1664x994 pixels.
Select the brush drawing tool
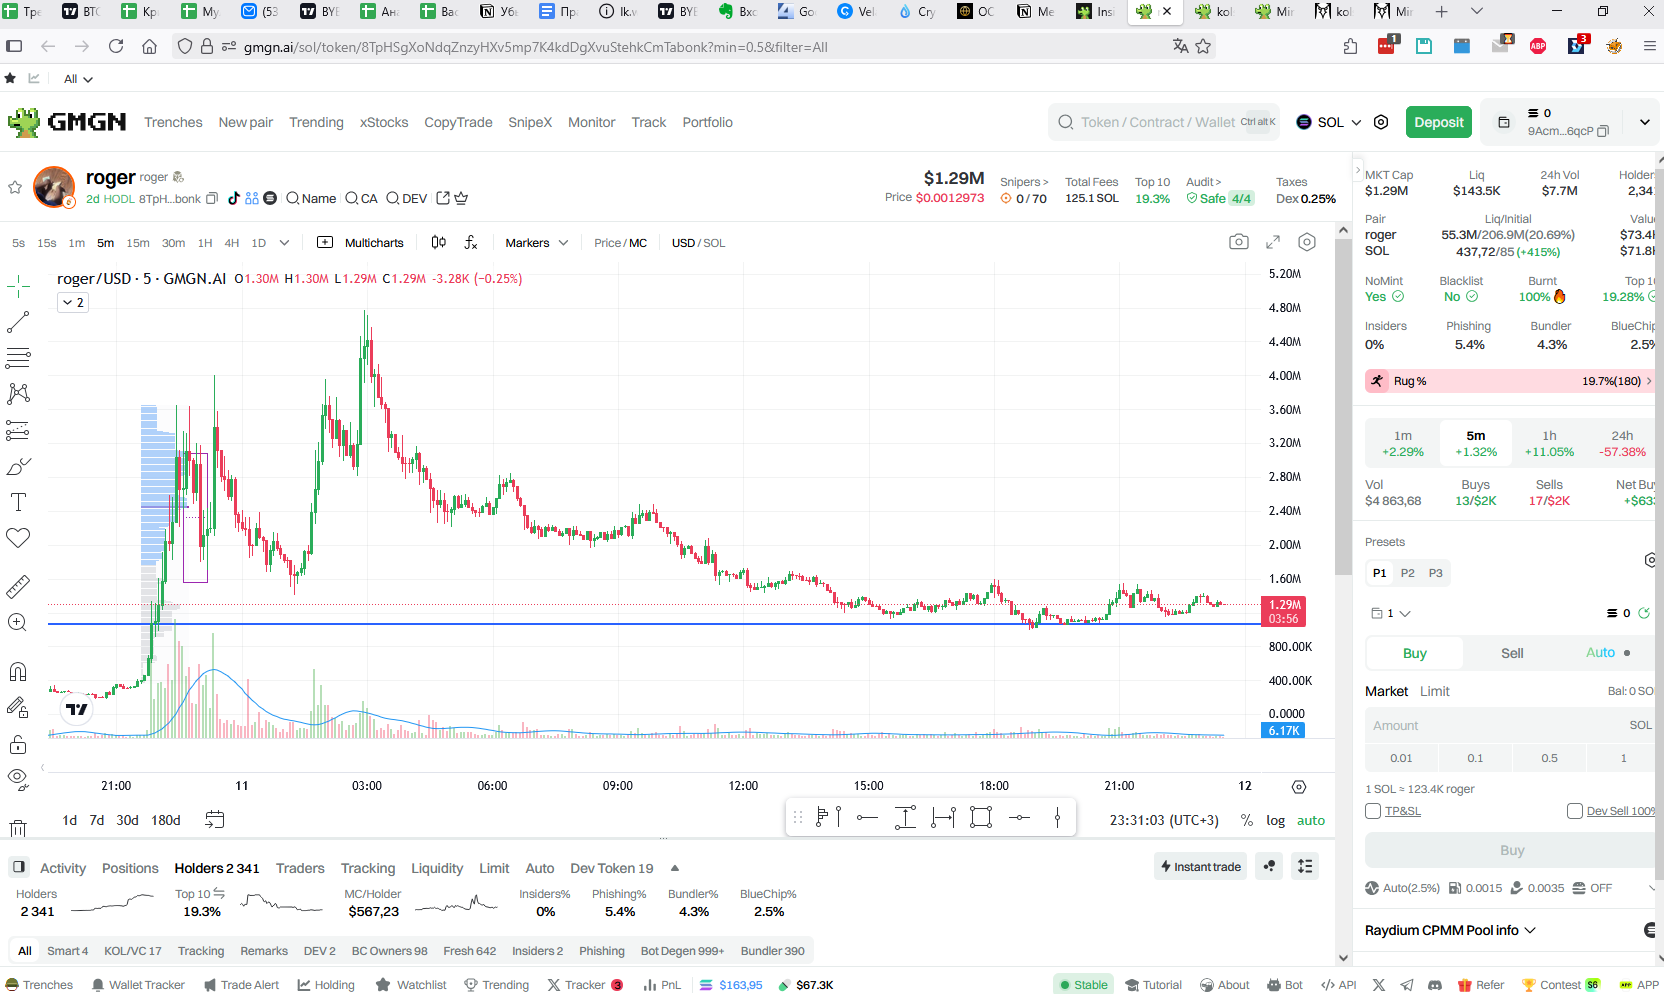pyautogui.click(x=18, y=466)
